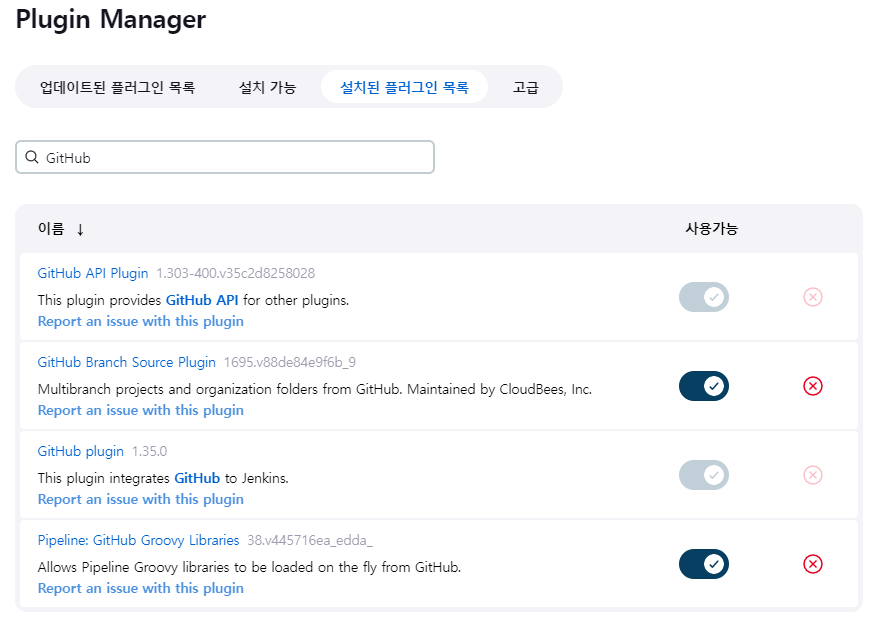
Task: Open the 고급 tab
Action: point(526,87)
